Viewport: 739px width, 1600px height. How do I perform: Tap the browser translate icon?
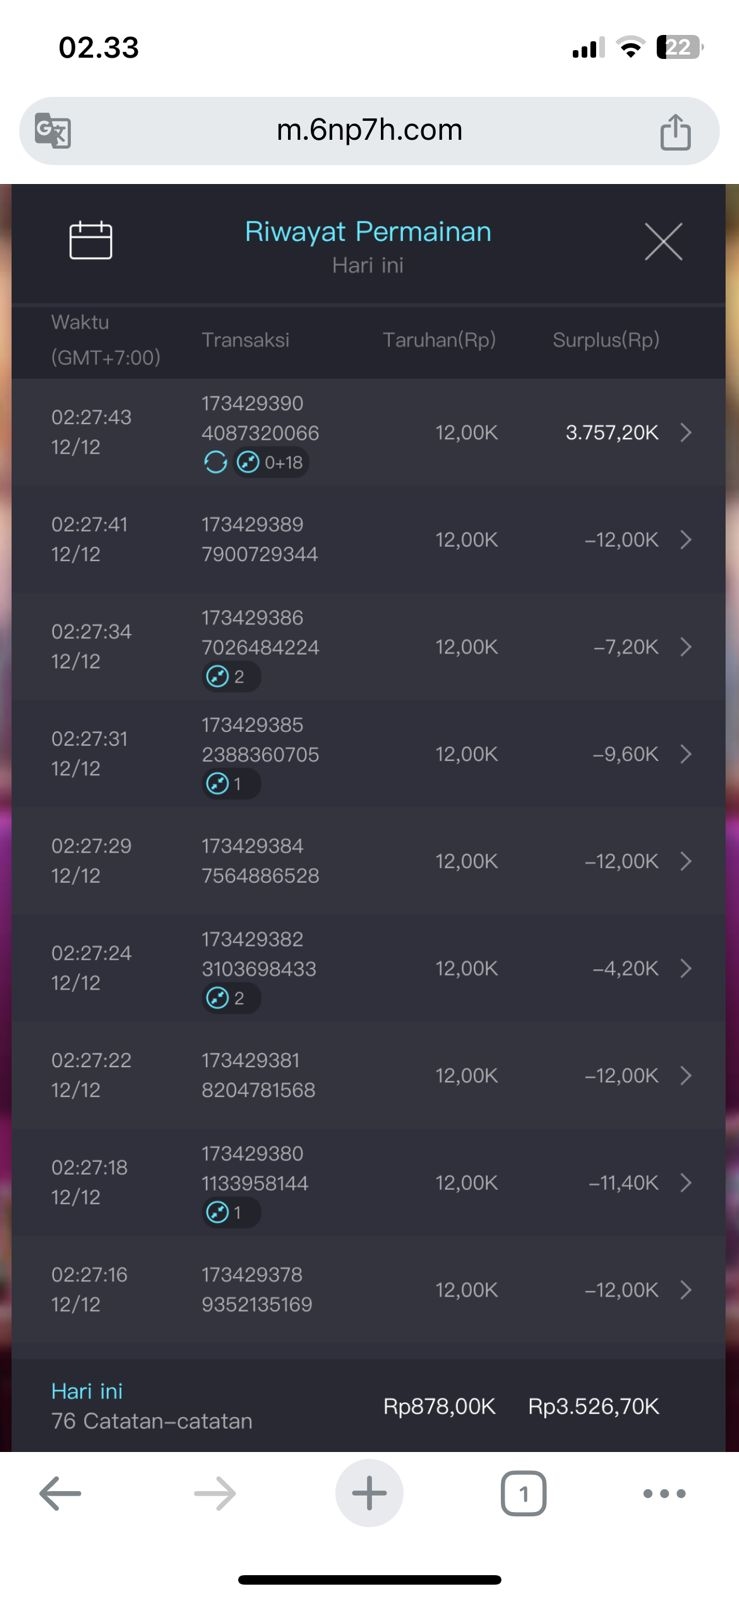[52, 131]
